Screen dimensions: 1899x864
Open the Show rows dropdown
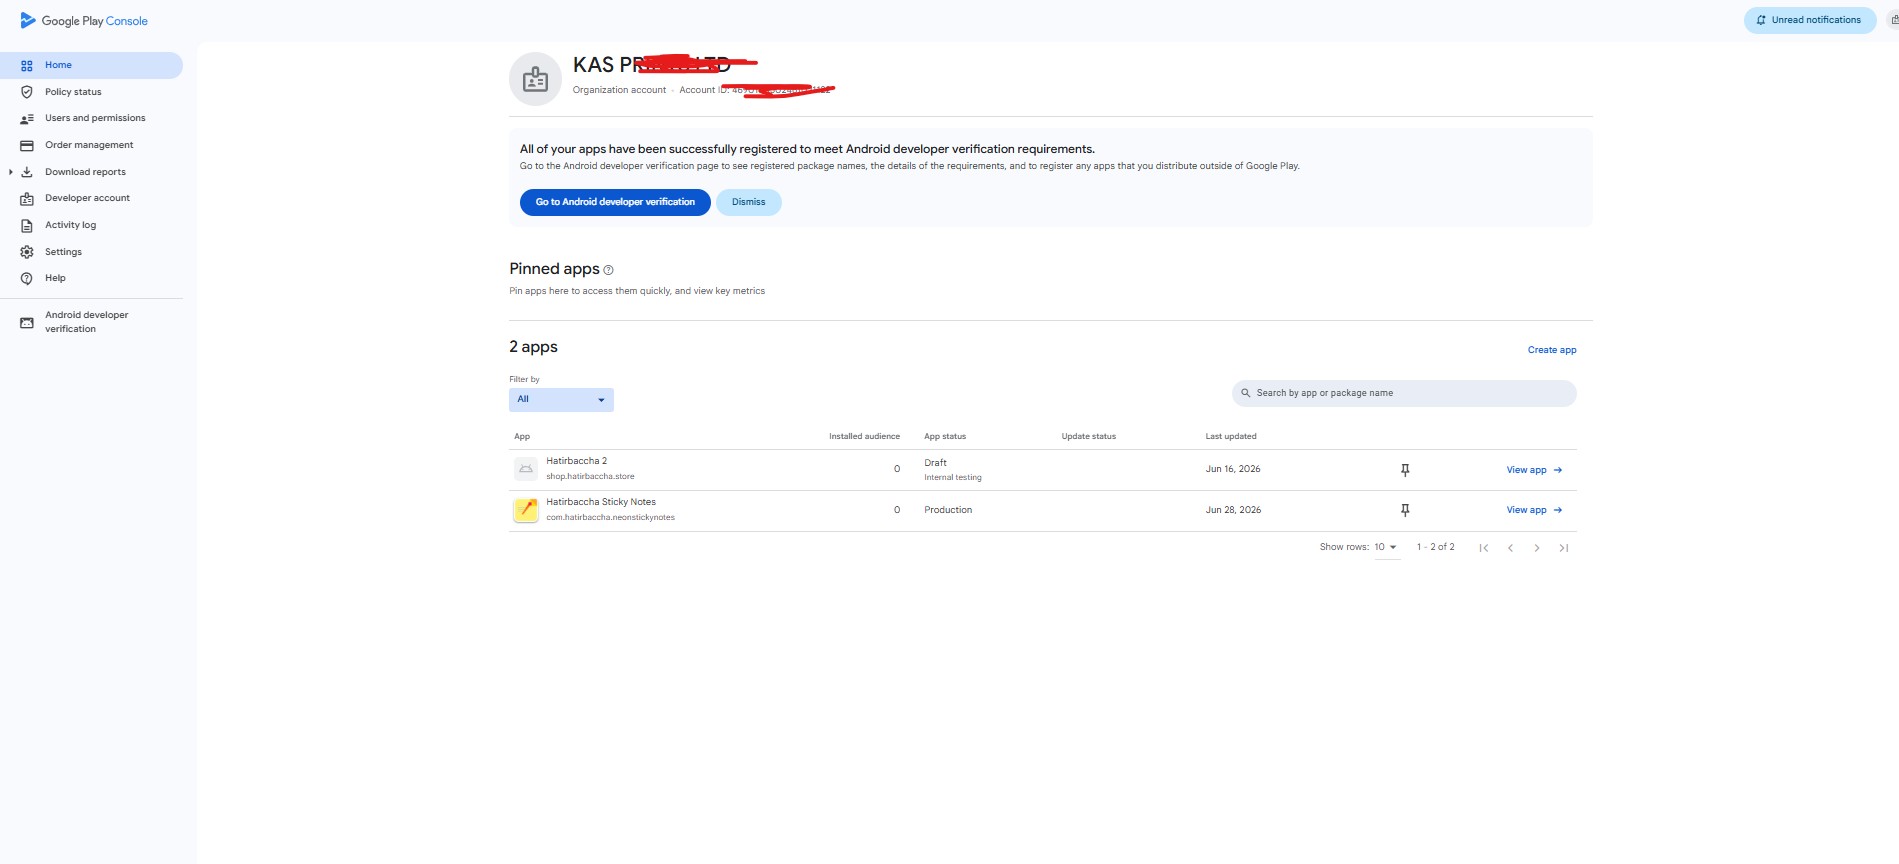[x=1386, y=547]
